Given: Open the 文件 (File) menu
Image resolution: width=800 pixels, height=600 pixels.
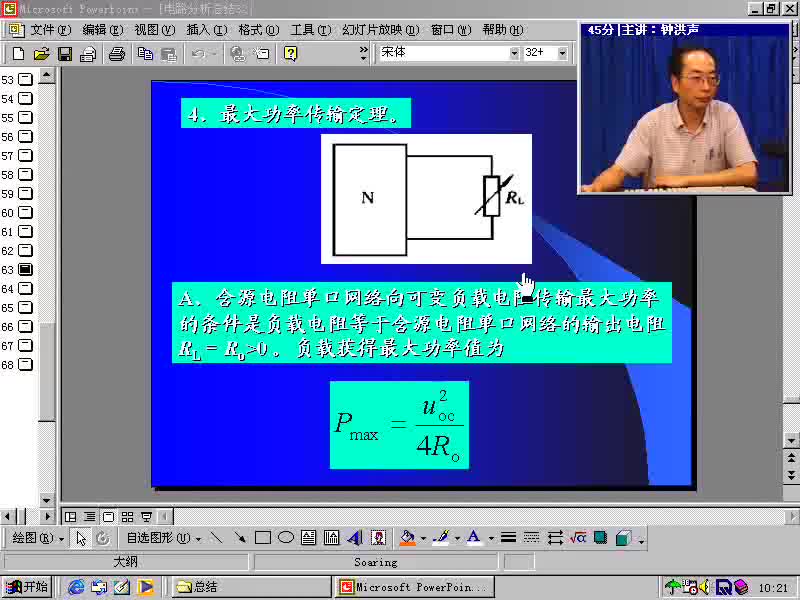Looking at the screenshot, I should coord(51,30).
